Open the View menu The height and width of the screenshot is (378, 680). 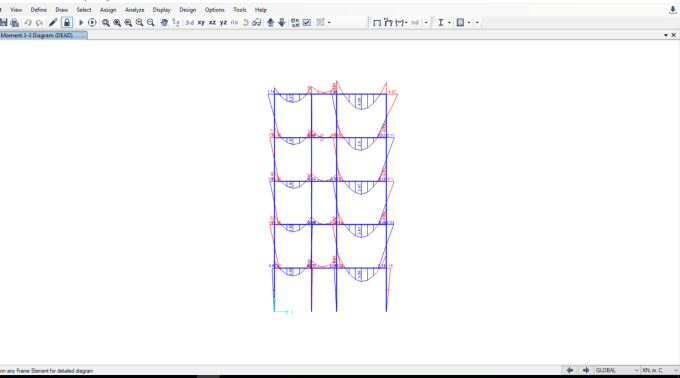(16, 10)
